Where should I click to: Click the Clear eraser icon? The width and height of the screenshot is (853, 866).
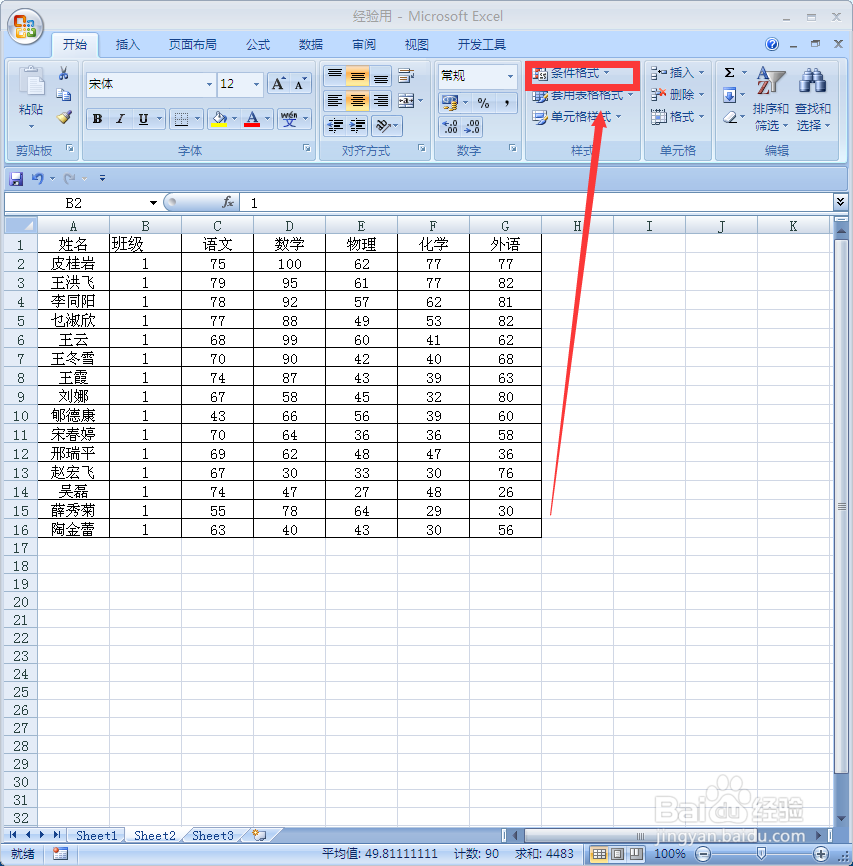click(730, 117)
